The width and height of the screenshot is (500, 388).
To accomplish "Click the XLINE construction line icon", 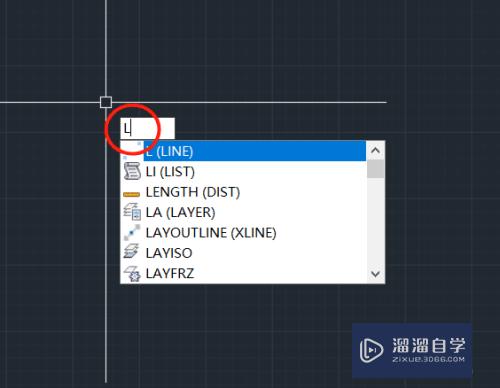I will (132, 232).
